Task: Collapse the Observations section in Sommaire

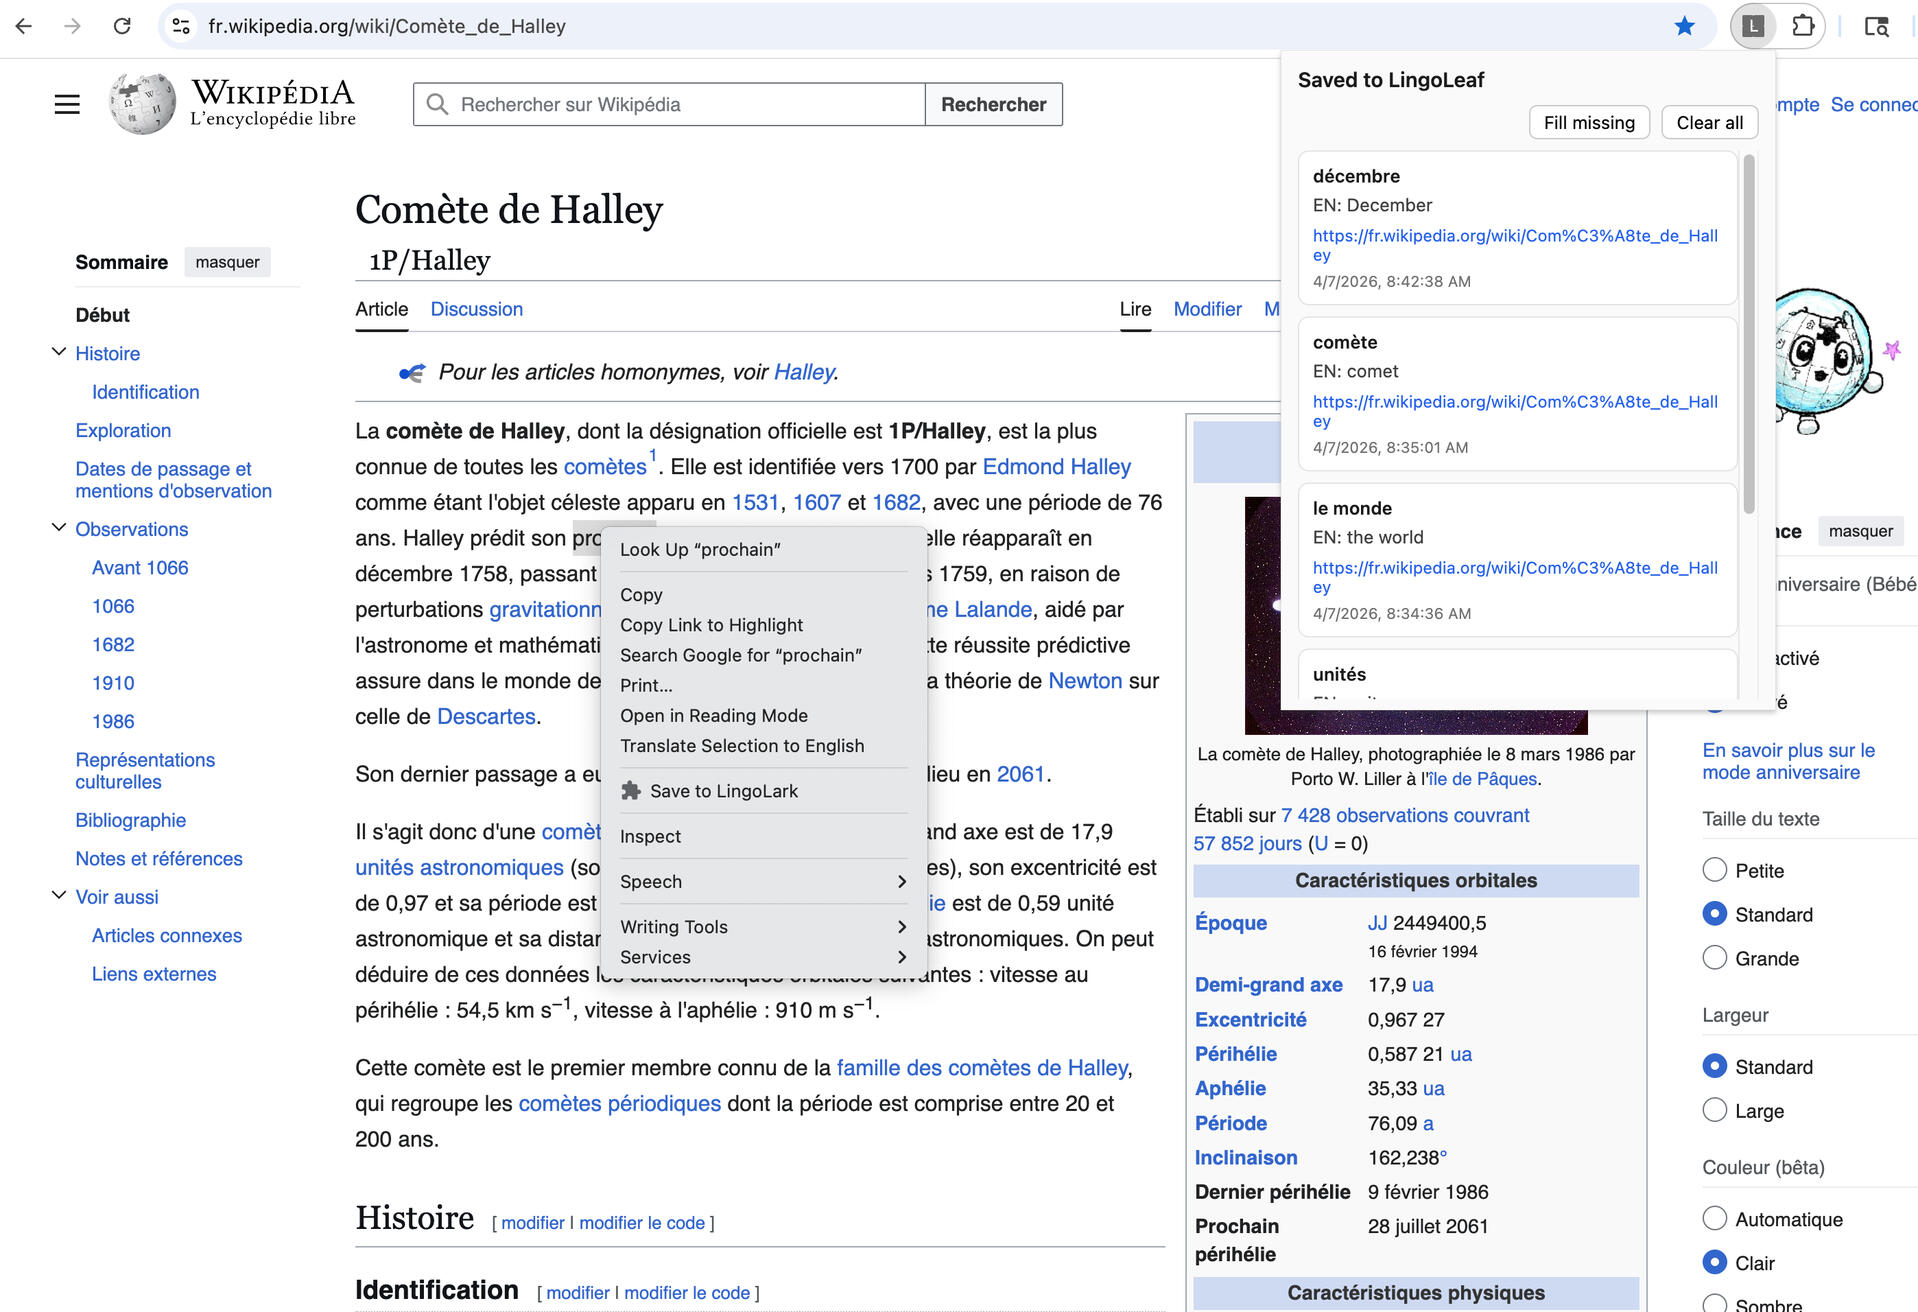Action: 59,528
